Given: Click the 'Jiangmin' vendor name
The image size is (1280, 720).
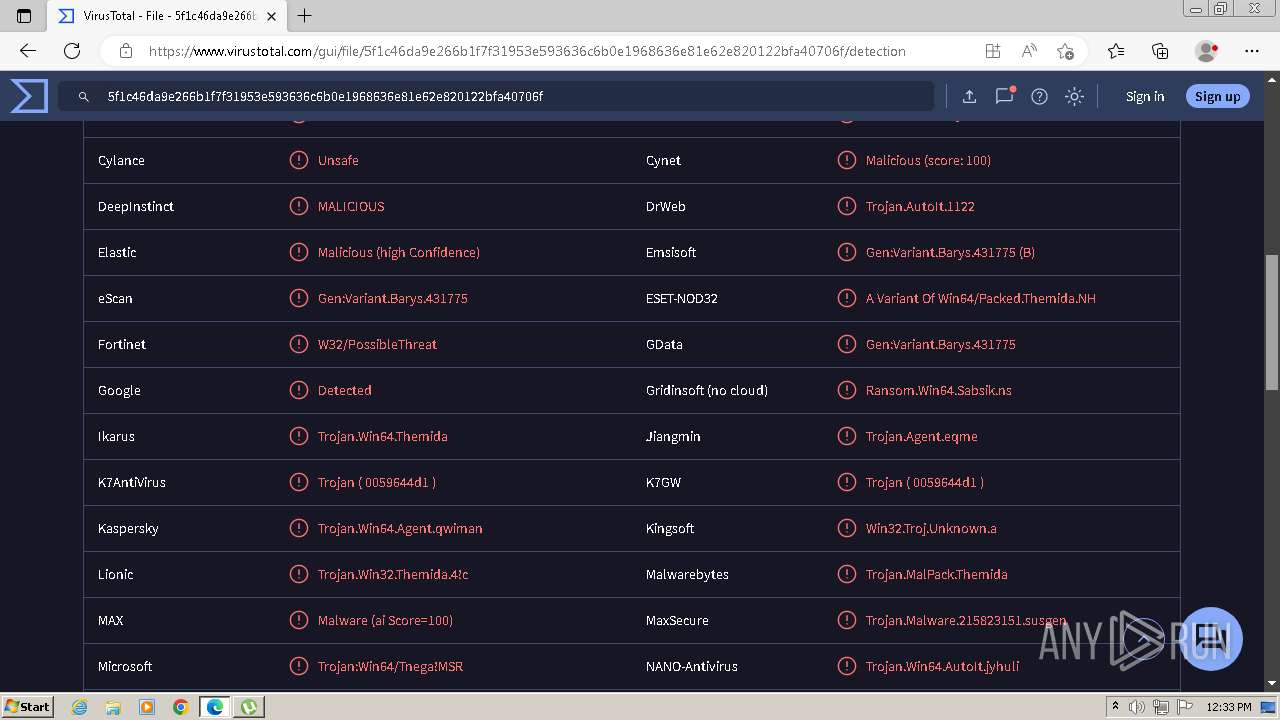Looking at the screenshot, I should [x=673, y=436].
